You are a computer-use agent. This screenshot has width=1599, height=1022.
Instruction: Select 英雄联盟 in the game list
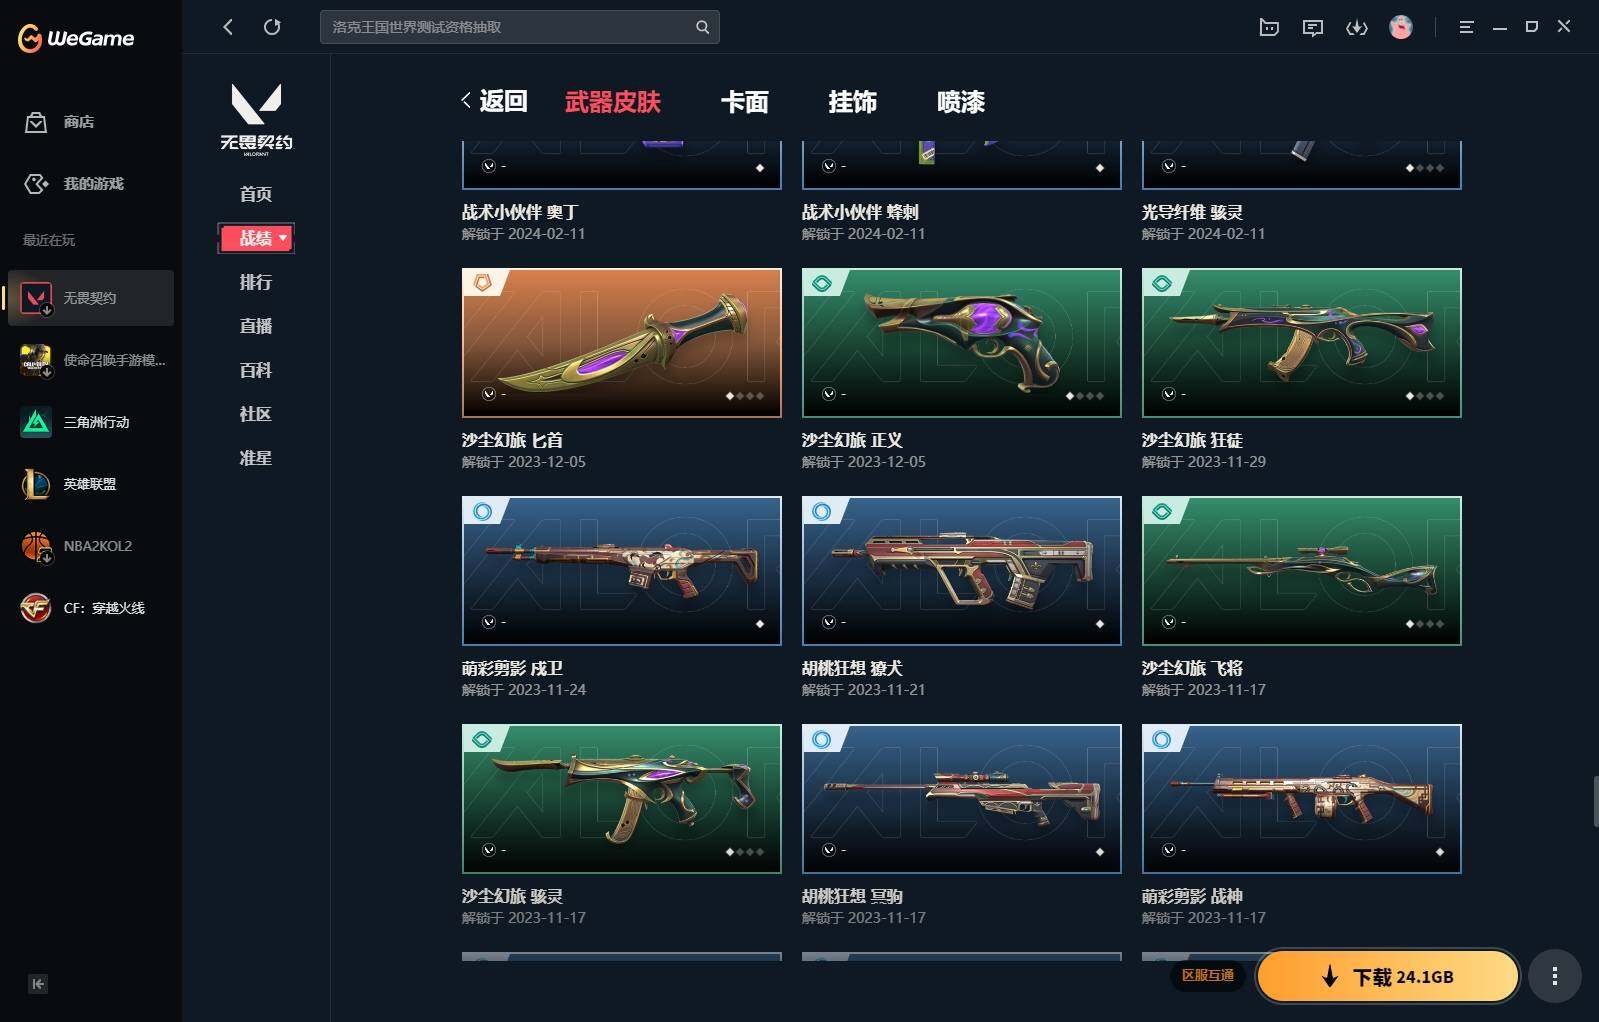coord(90,484)
